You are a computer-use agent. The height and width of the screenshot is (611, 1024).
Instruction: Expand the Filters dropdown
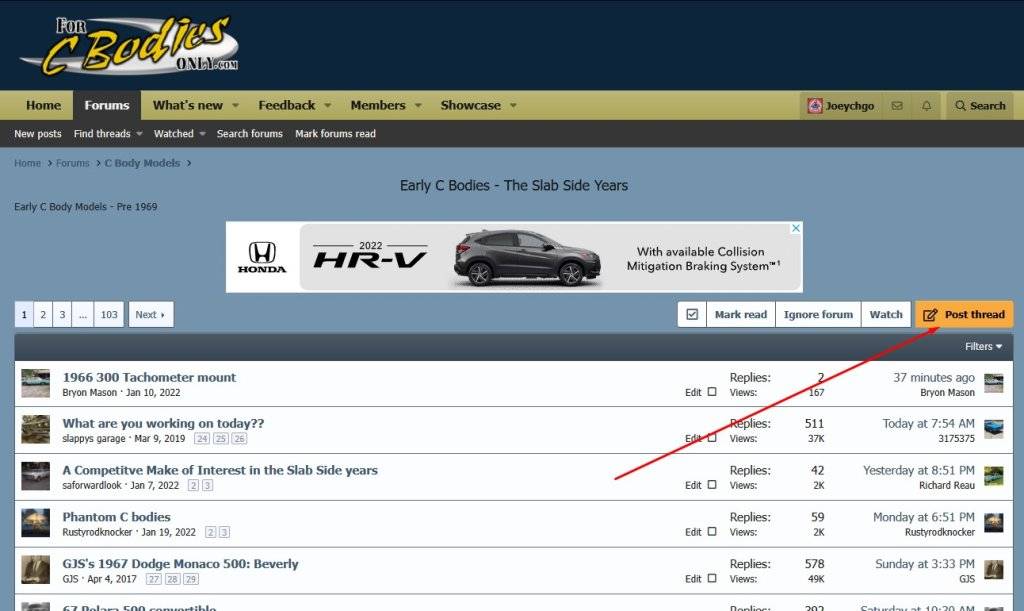(984, 347)
